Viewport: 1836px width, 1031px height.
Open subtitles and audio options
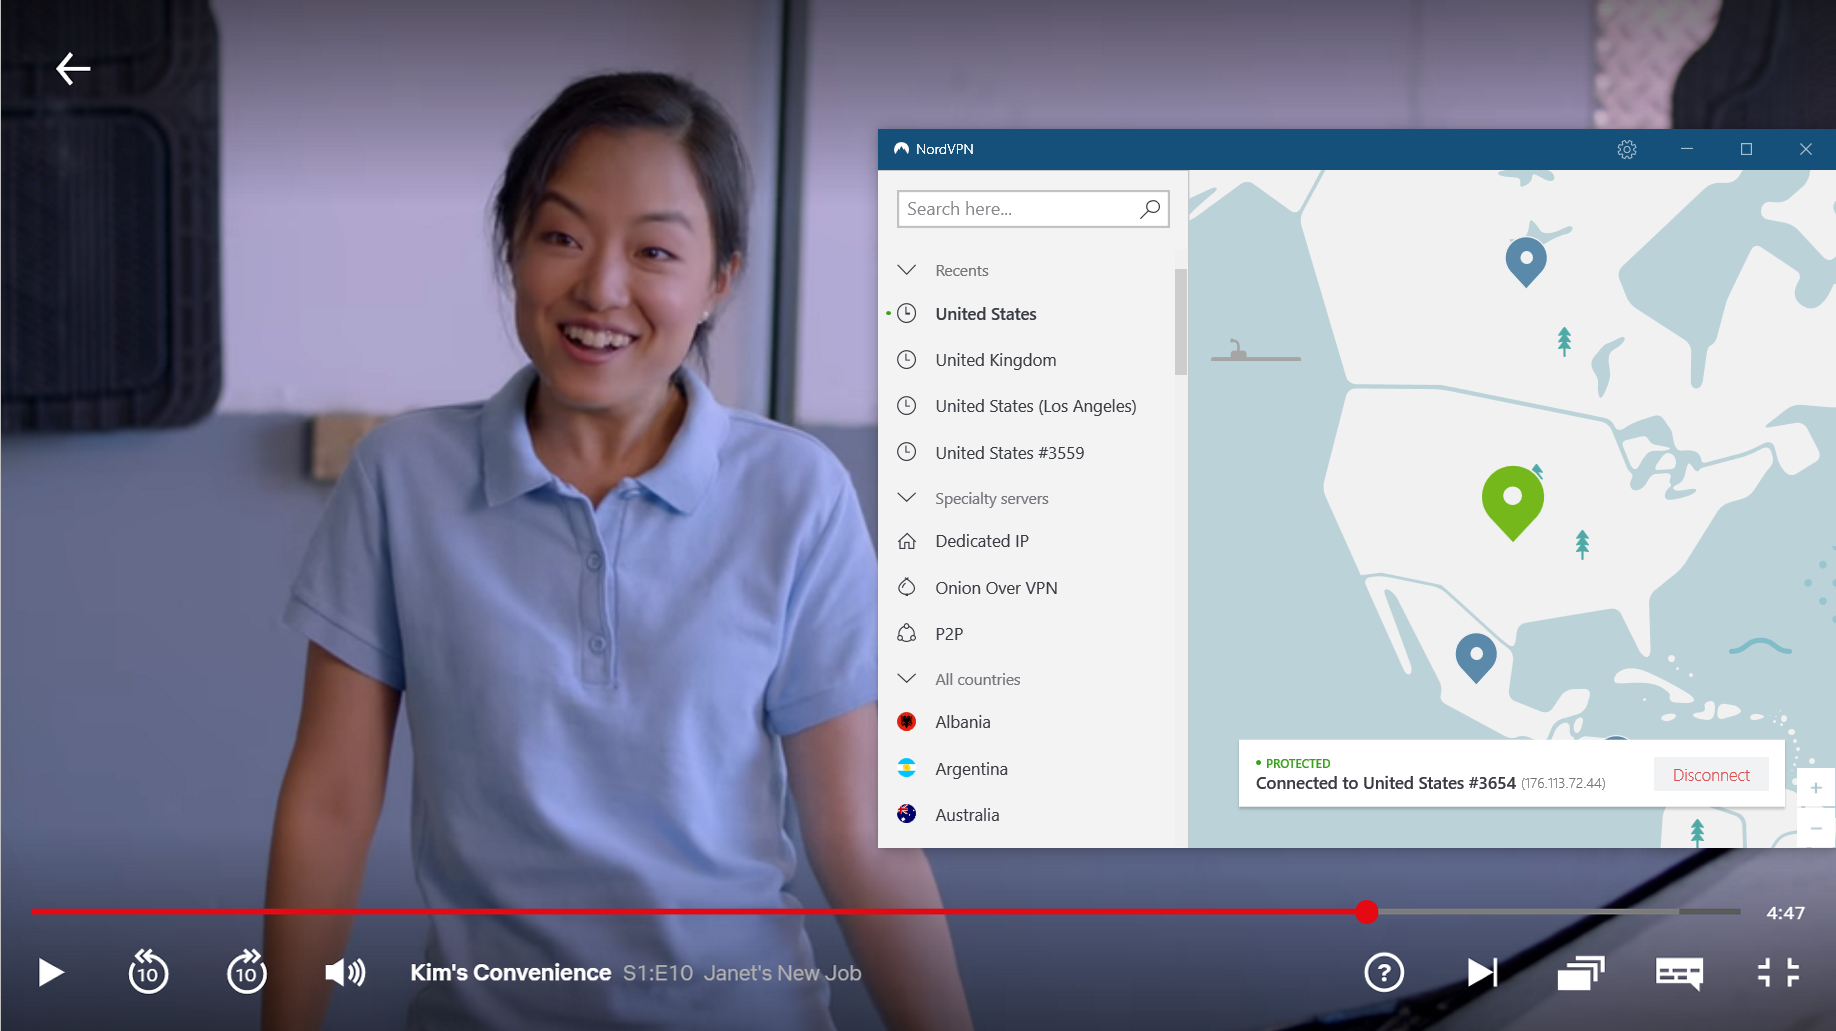(x=1679, y=973)
